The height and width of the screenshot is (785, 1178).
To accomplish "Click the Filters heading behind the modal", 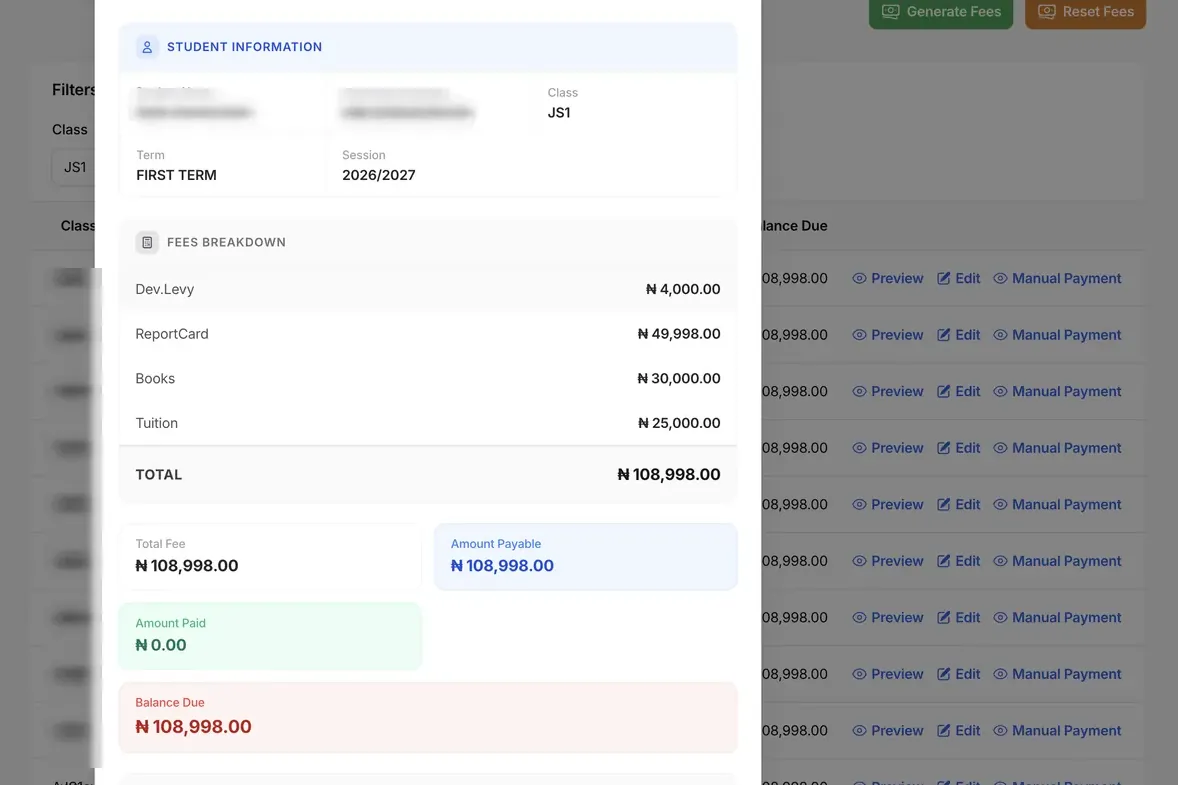I will pyautogui.click(x=74, y=89).
